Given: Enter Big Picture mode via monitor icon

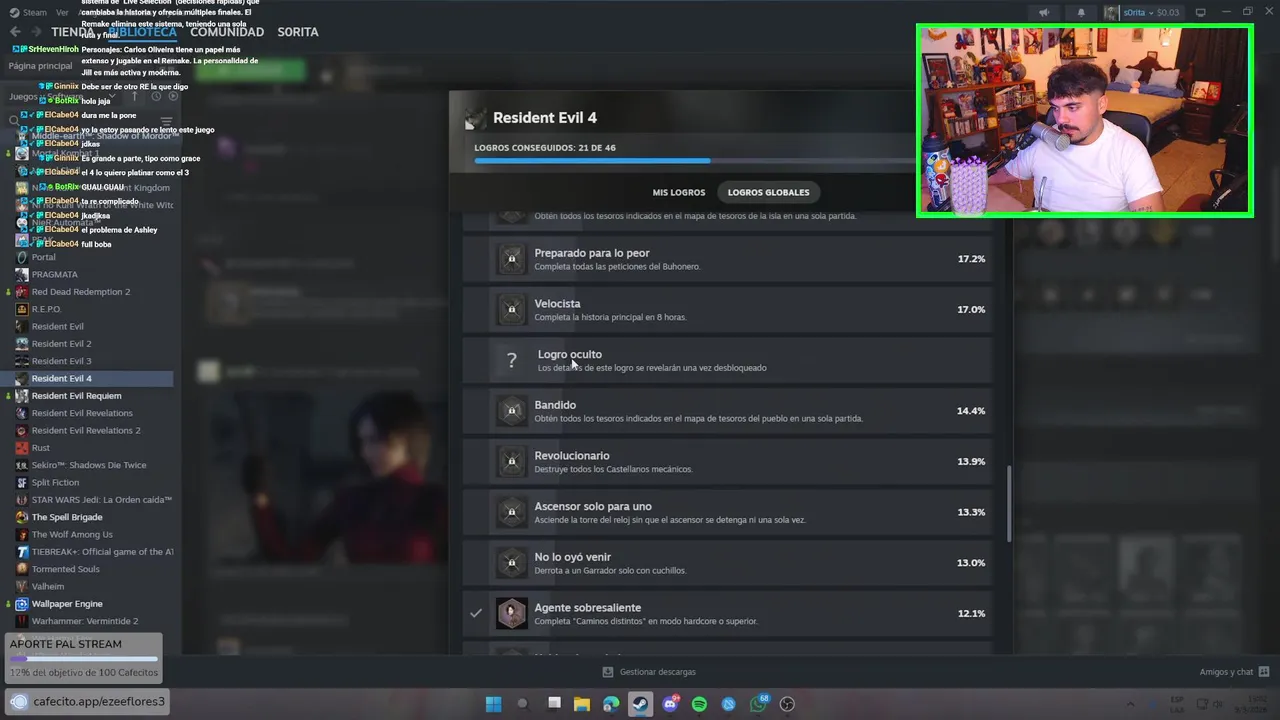Looking at the screenshot, I should click(1201, 12).
